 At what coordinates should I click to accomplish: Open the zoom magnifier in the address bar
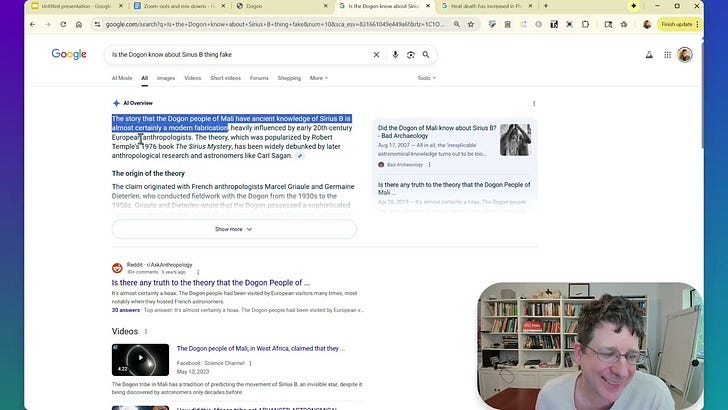(457, 24)
